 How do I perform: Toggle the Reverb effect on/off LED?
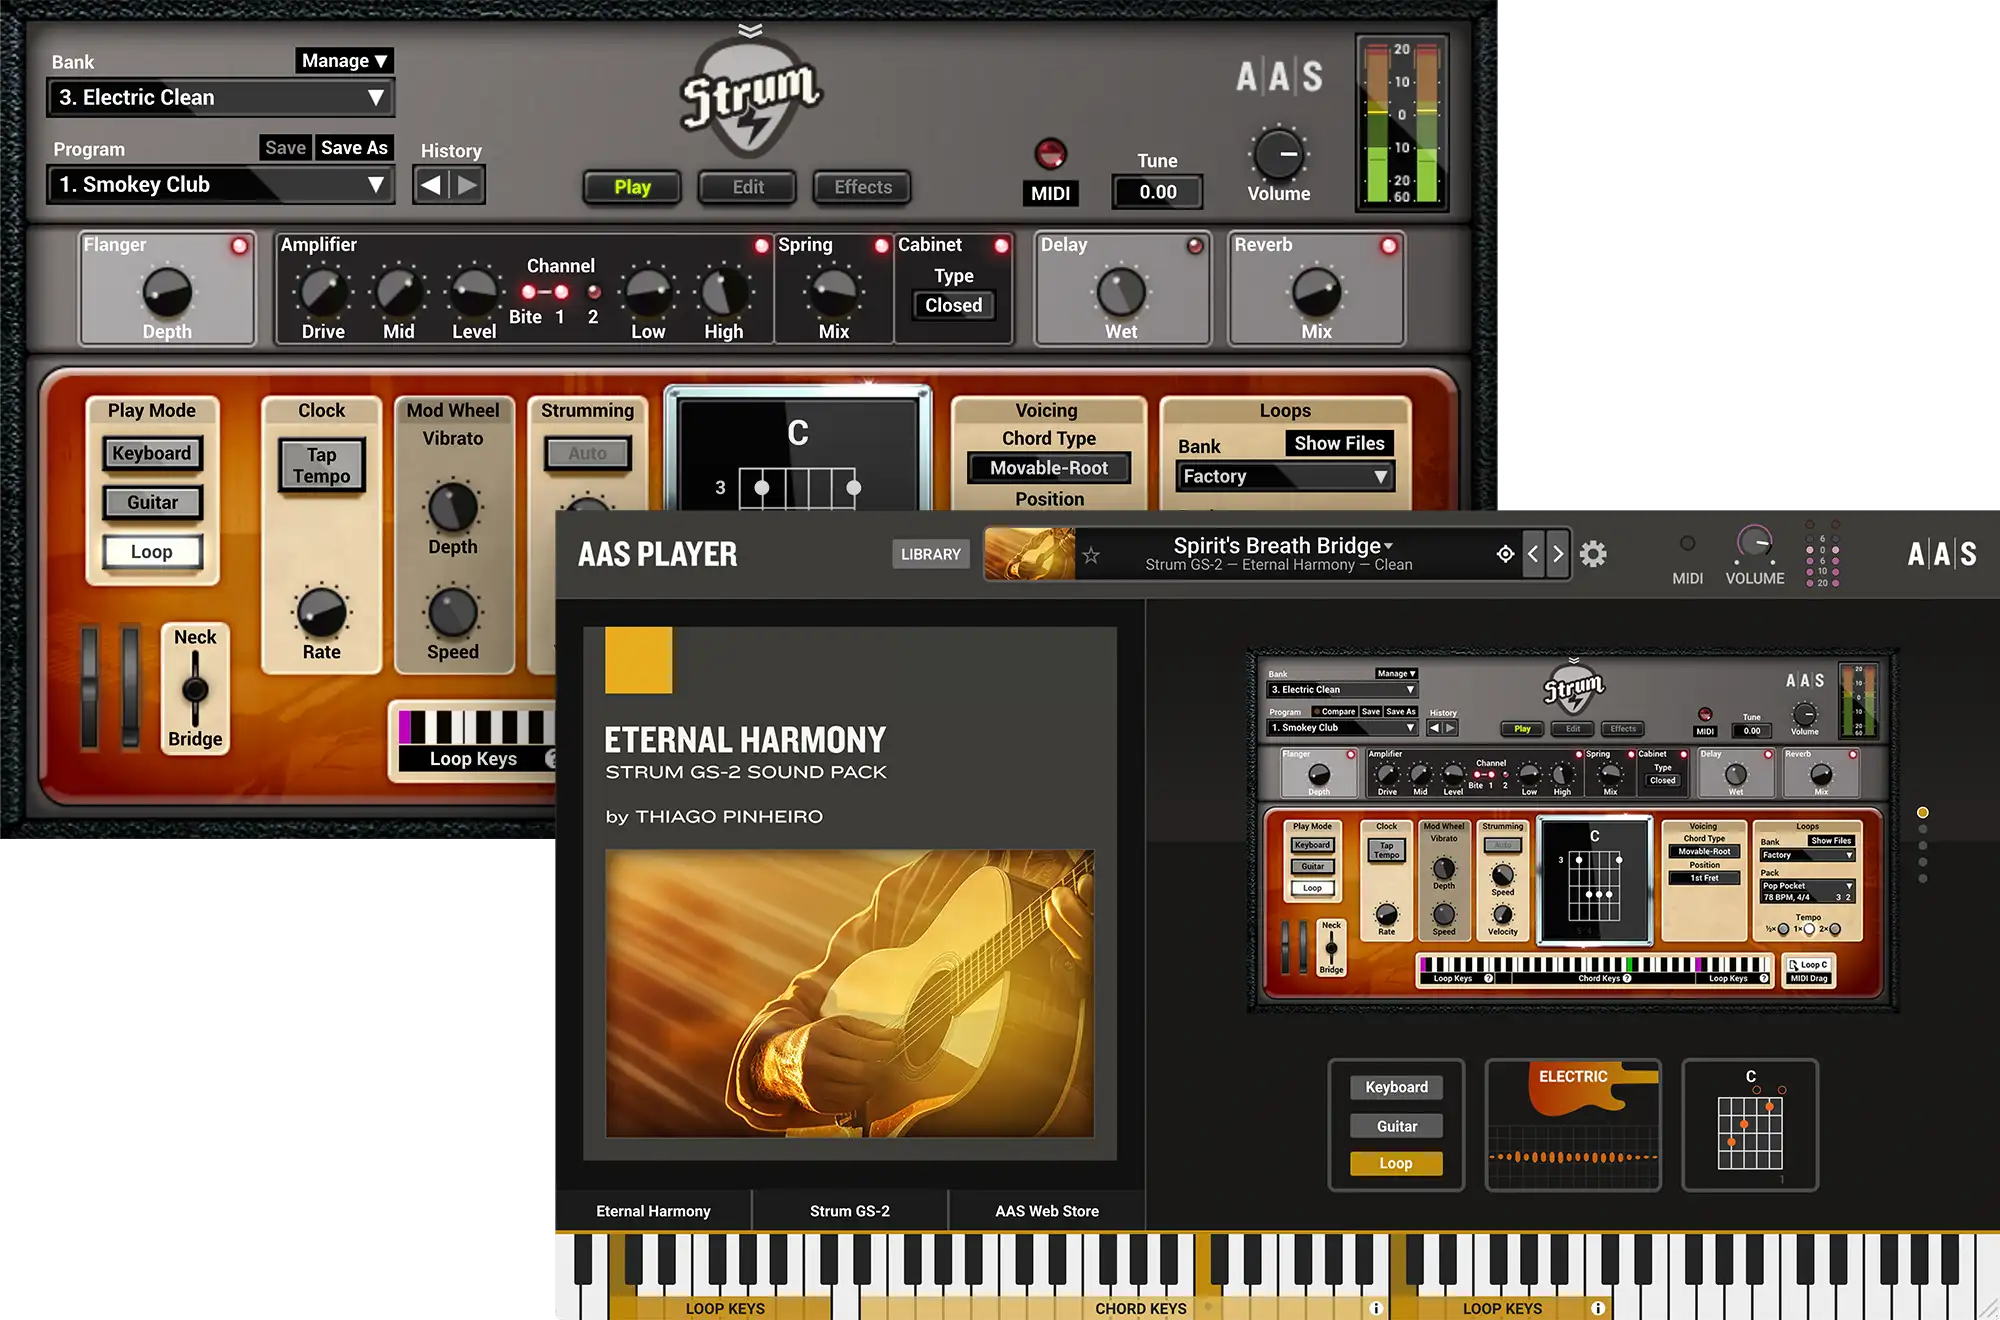[x=1389, y=246]
